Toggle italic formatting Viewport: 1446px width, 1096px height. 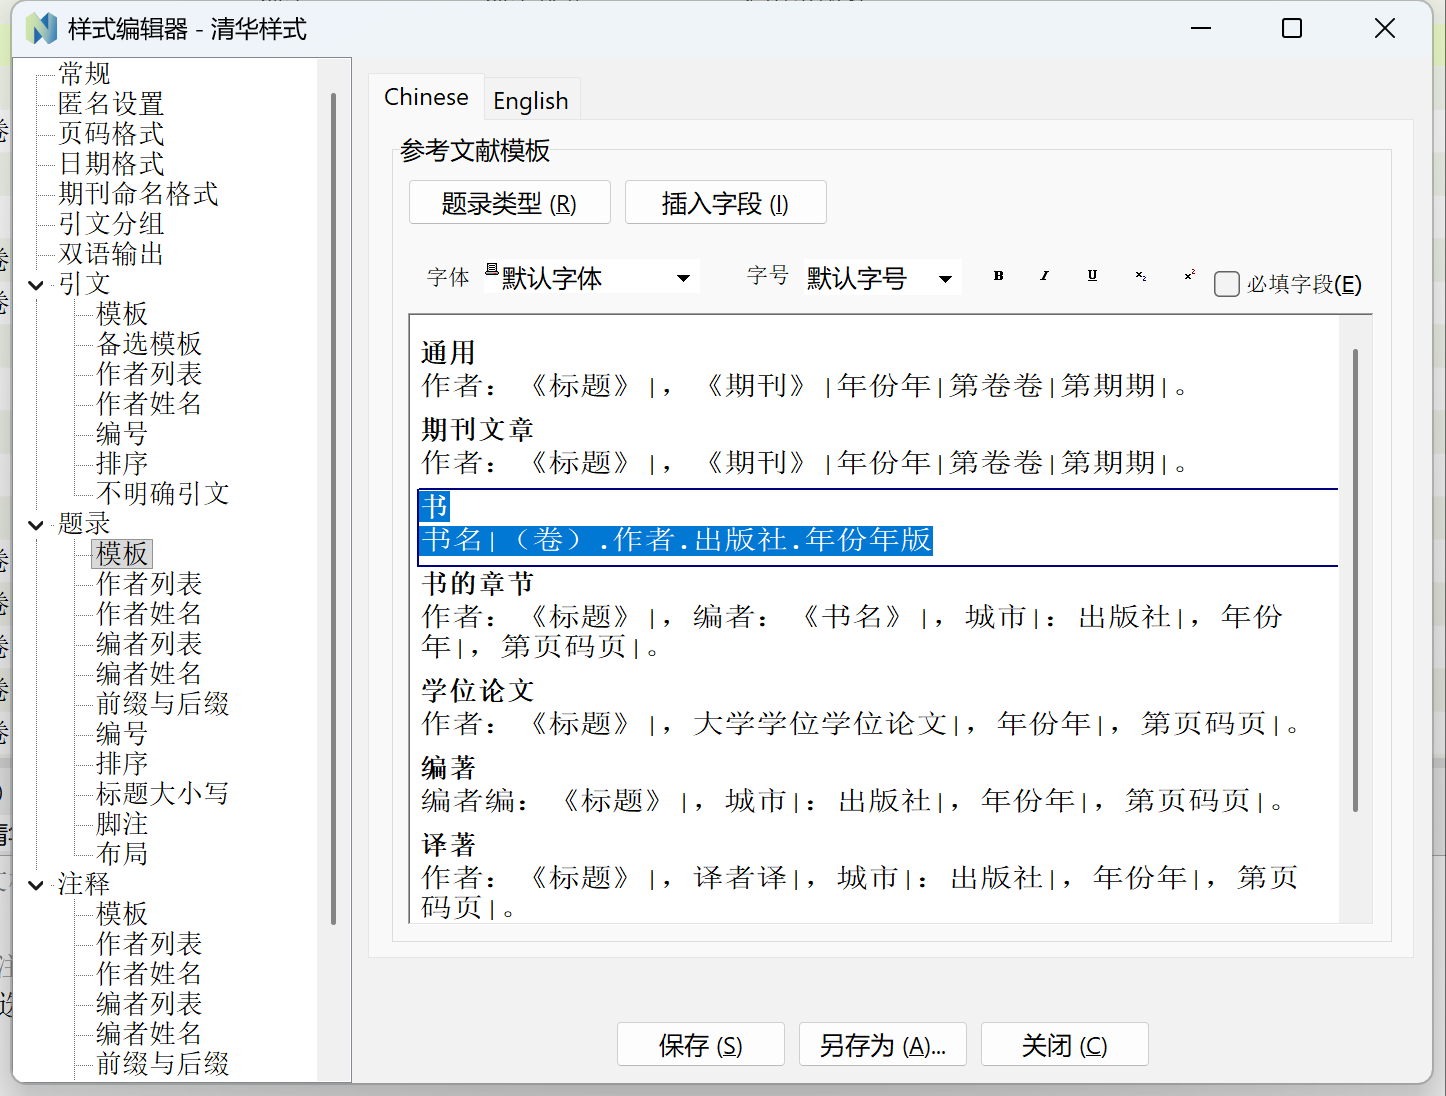click(1044, 276)
